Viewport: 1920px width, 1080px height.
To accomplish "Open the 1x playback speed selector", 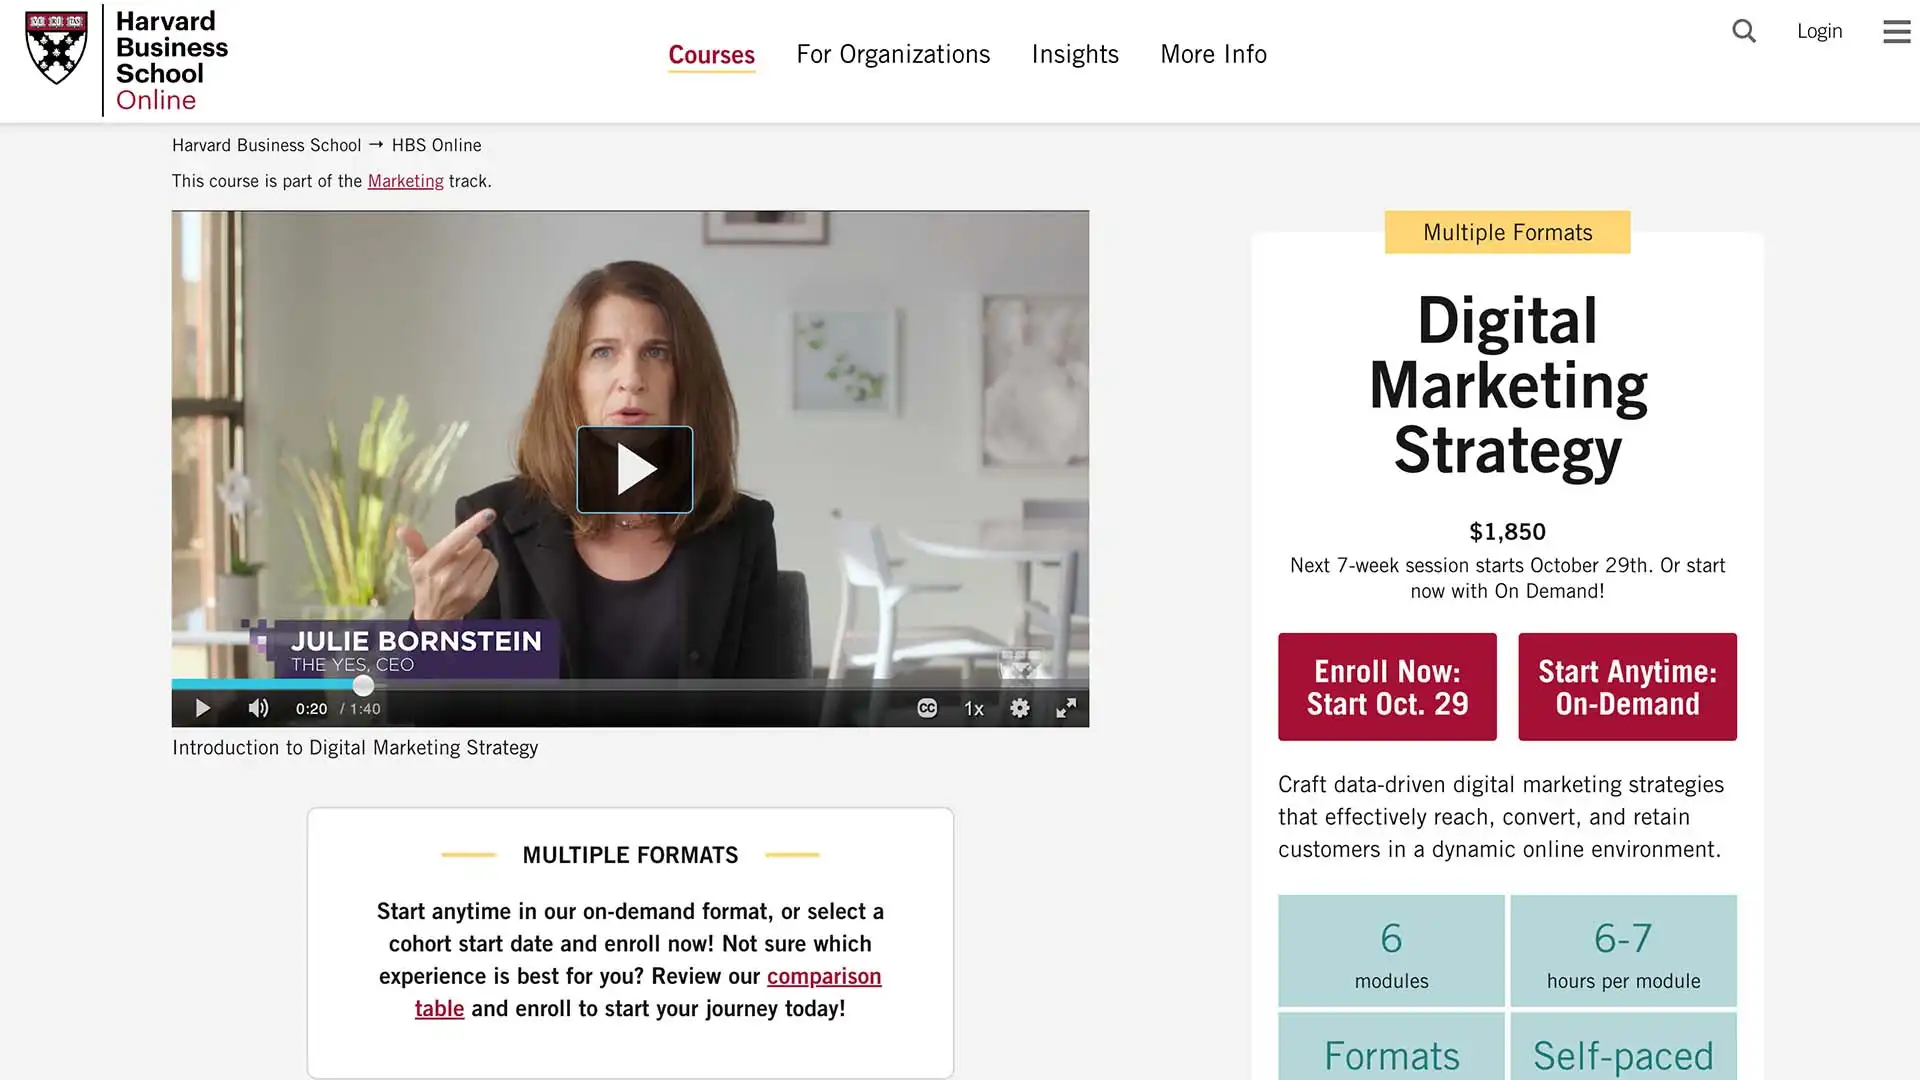I will (x=973, y=708).
